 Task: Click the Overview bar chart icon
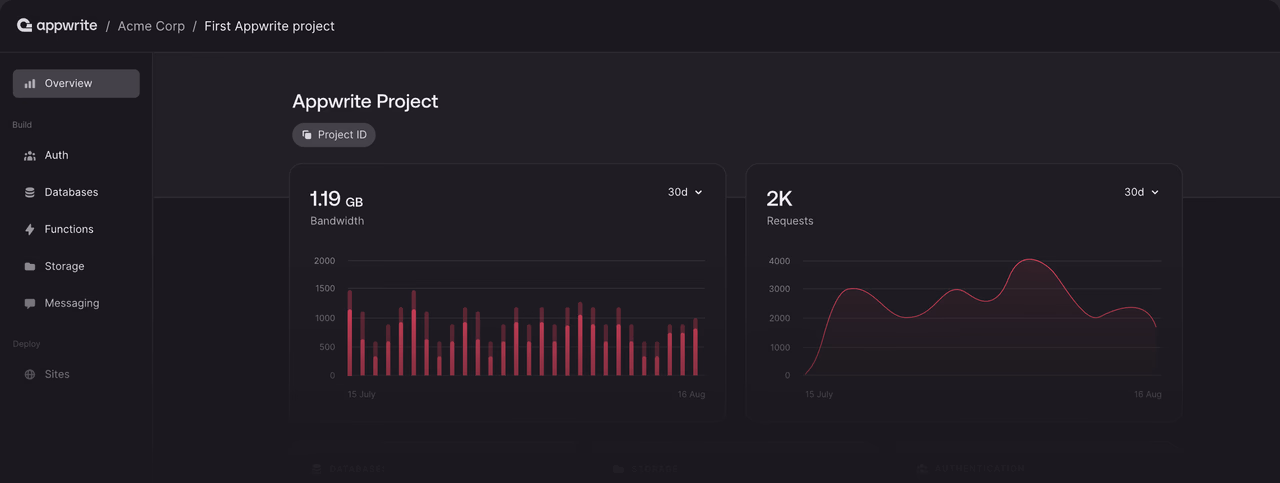[x=30, y=84]
